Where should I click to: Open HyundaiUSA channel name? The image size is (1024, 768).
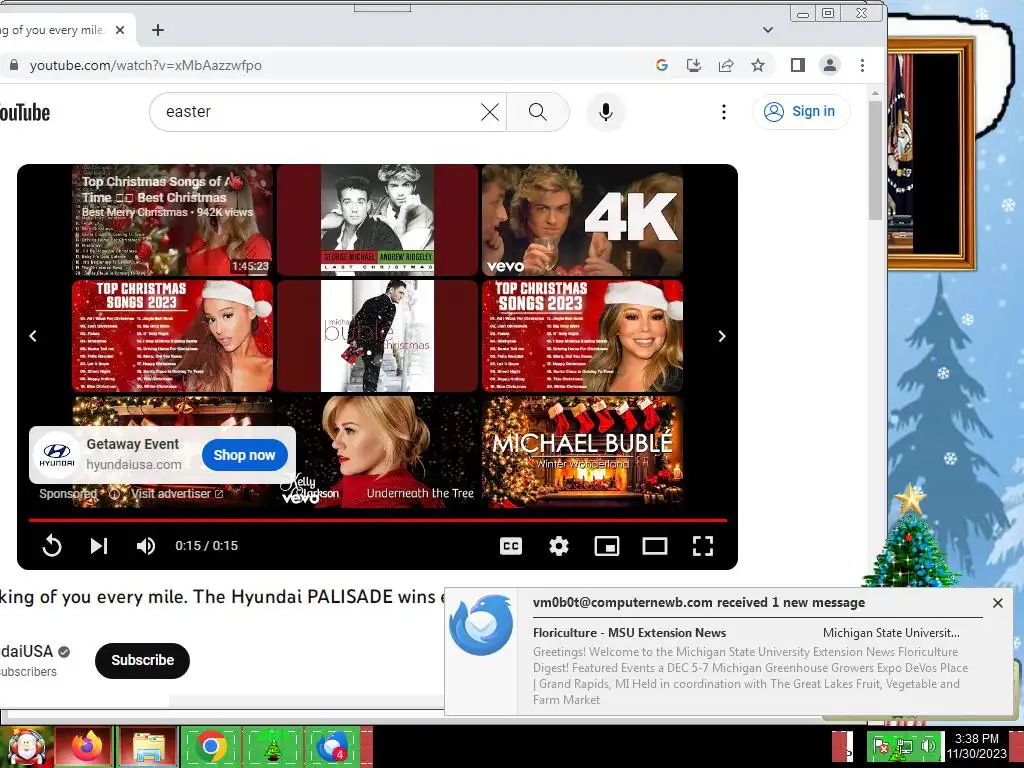26,651
